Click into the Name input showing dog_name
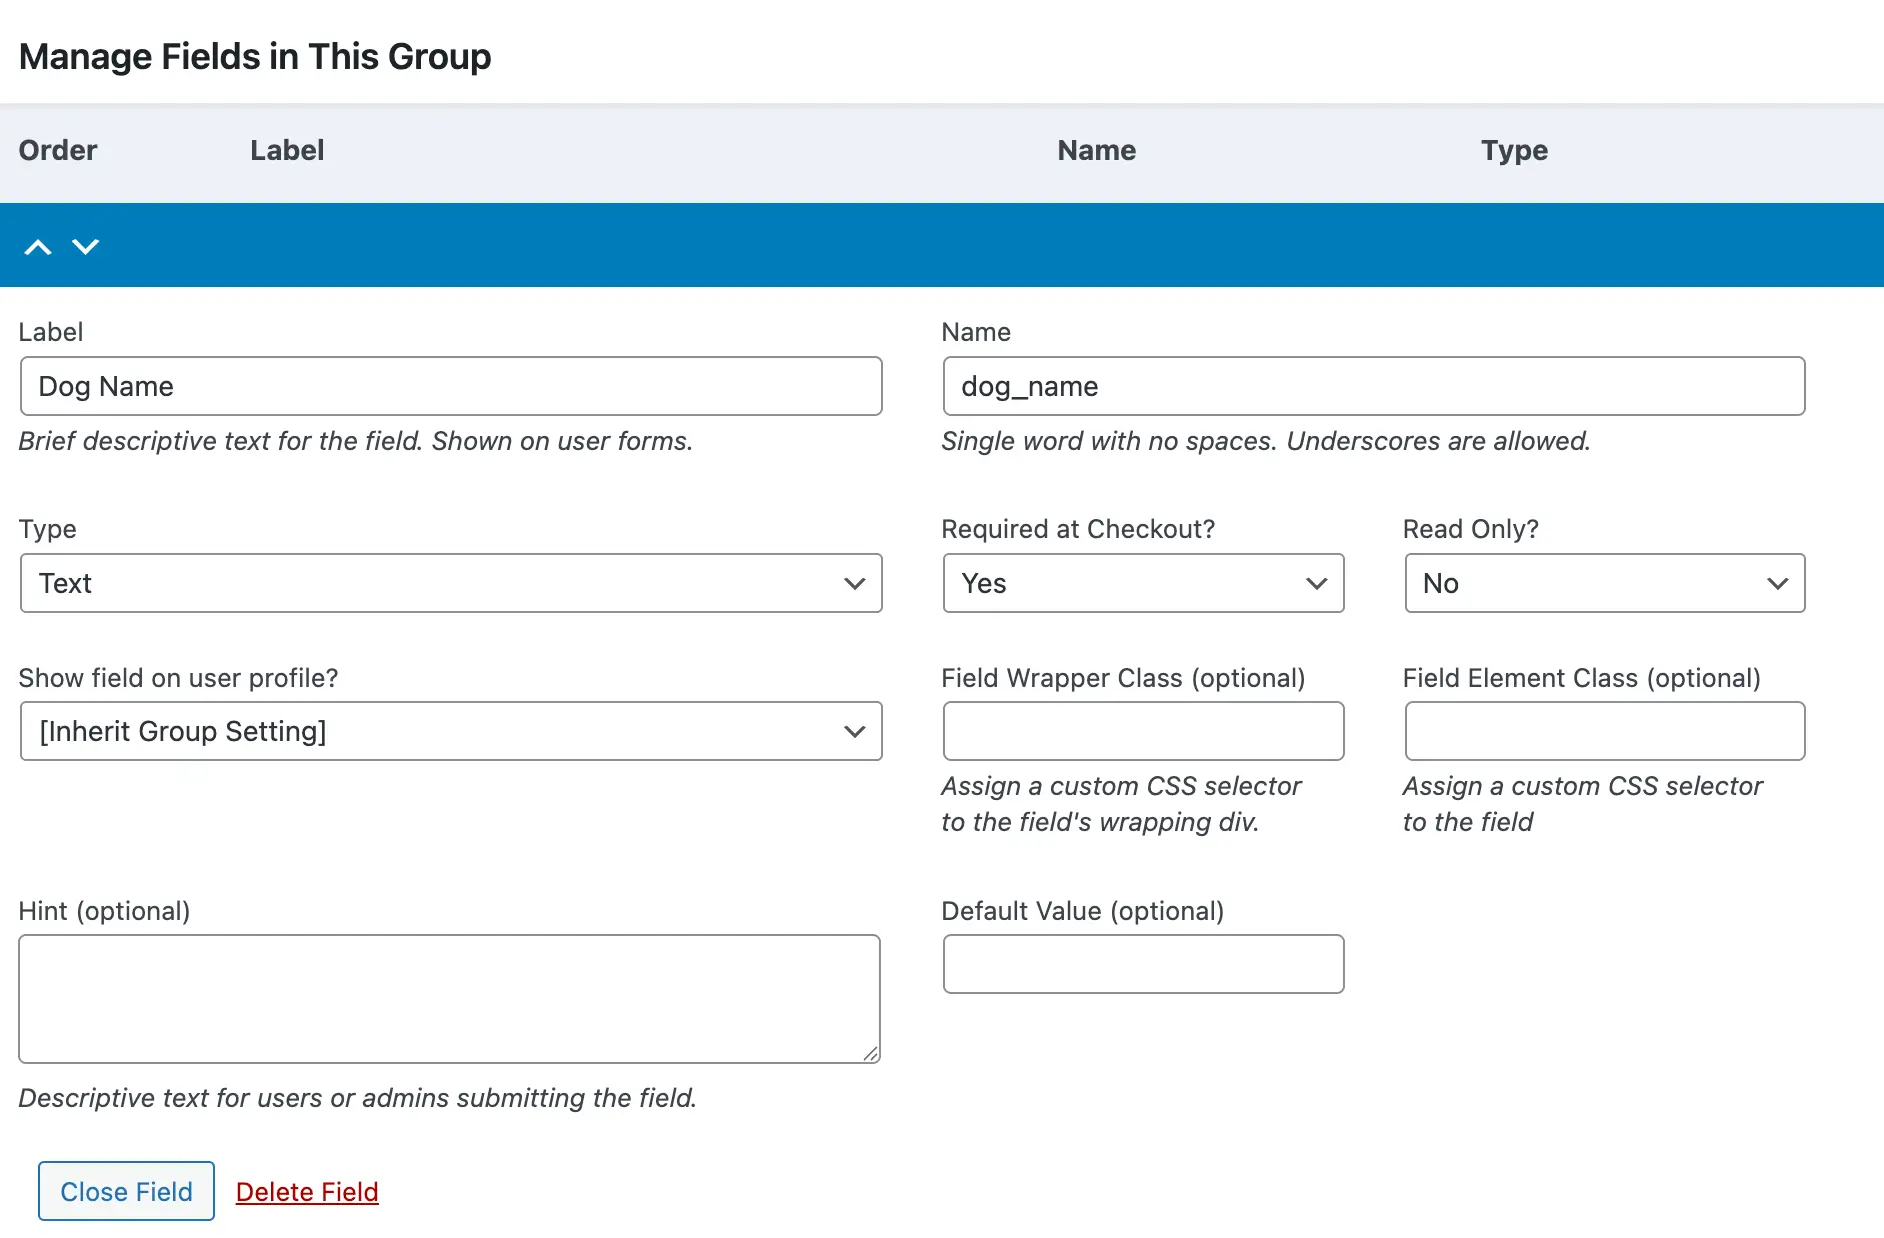This screenshot has height=1238, width=1884. 1373,386
